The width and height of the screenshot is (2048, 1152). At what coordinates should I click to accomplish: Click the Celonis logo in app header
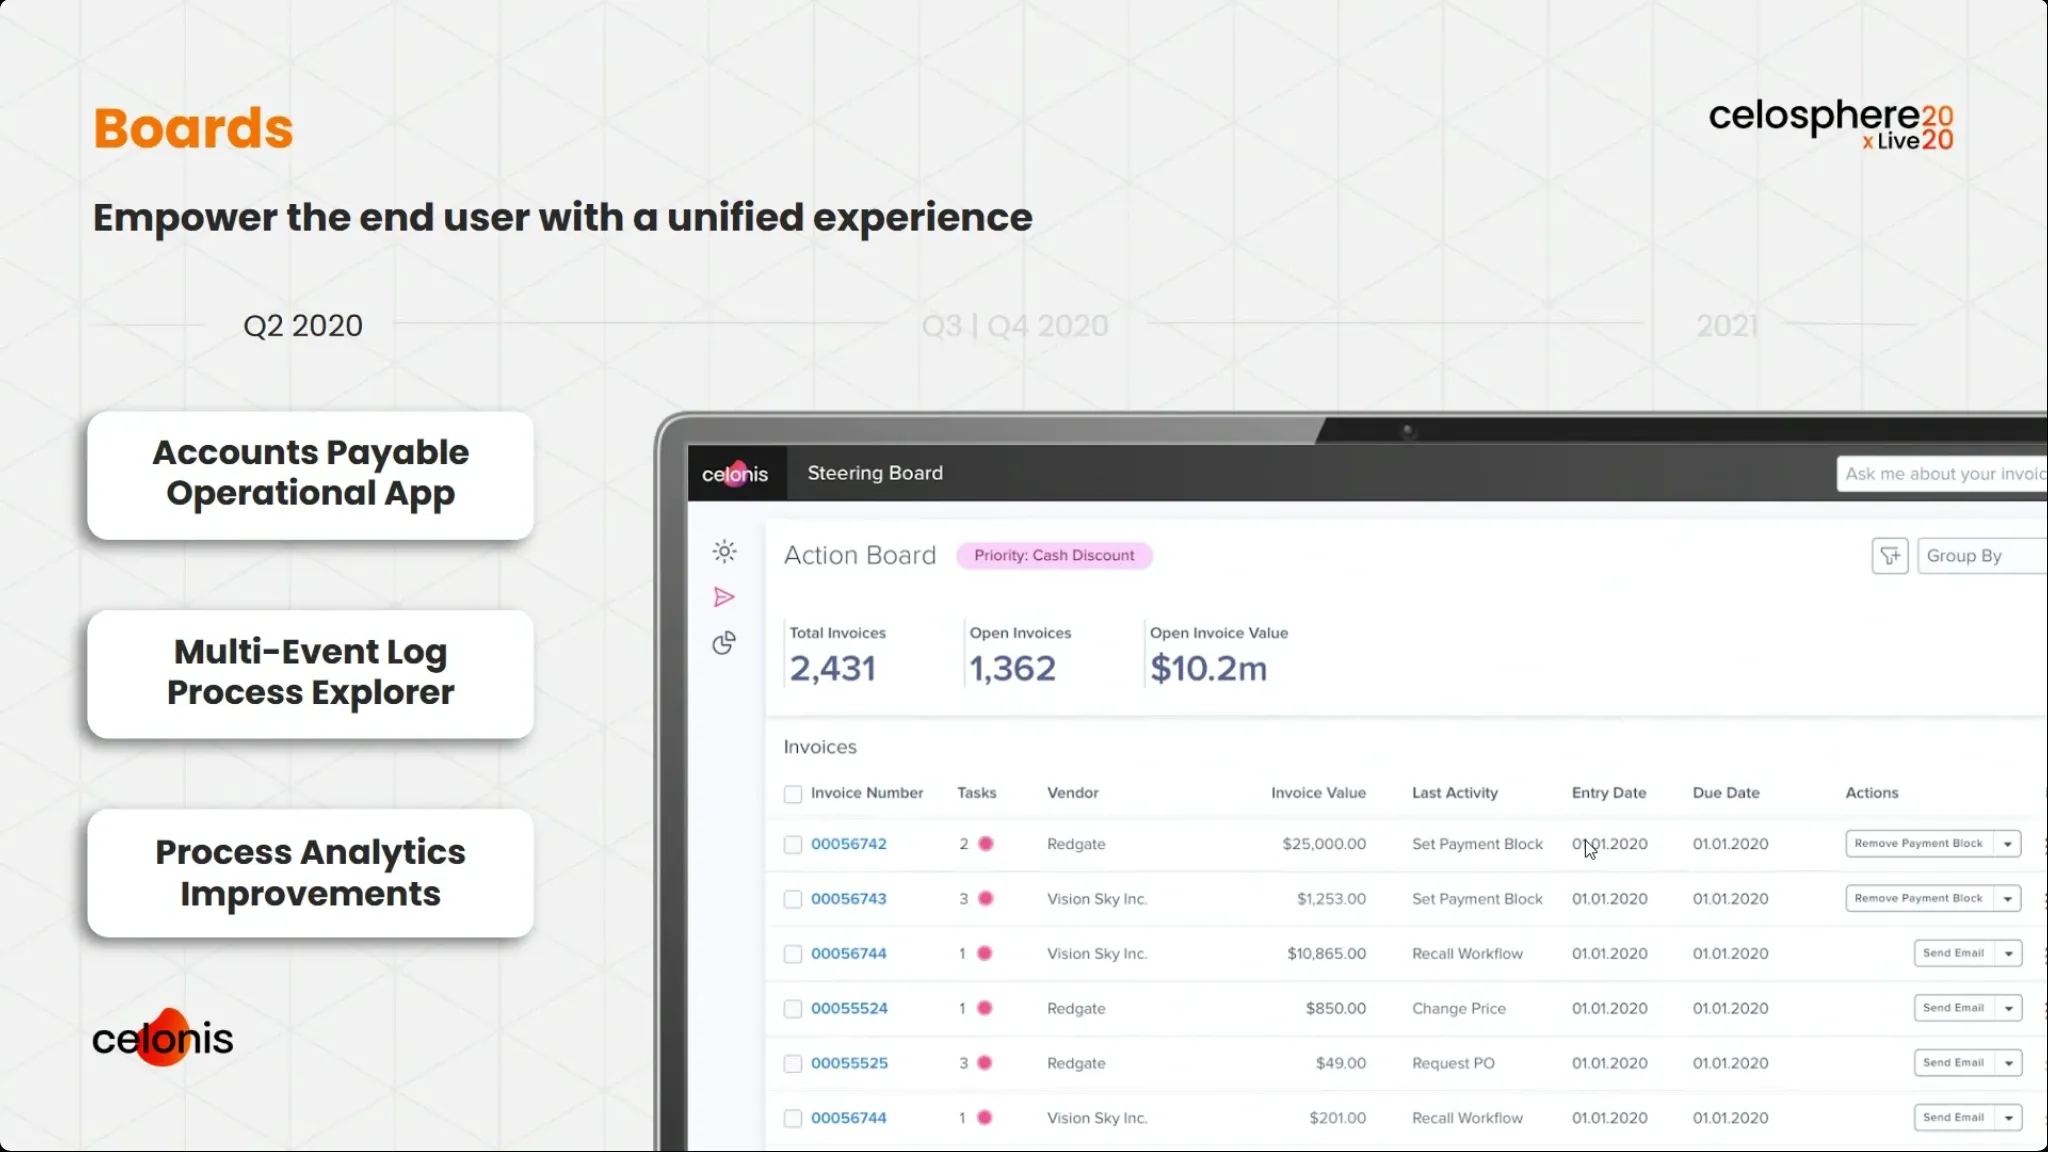pos(735,473)
